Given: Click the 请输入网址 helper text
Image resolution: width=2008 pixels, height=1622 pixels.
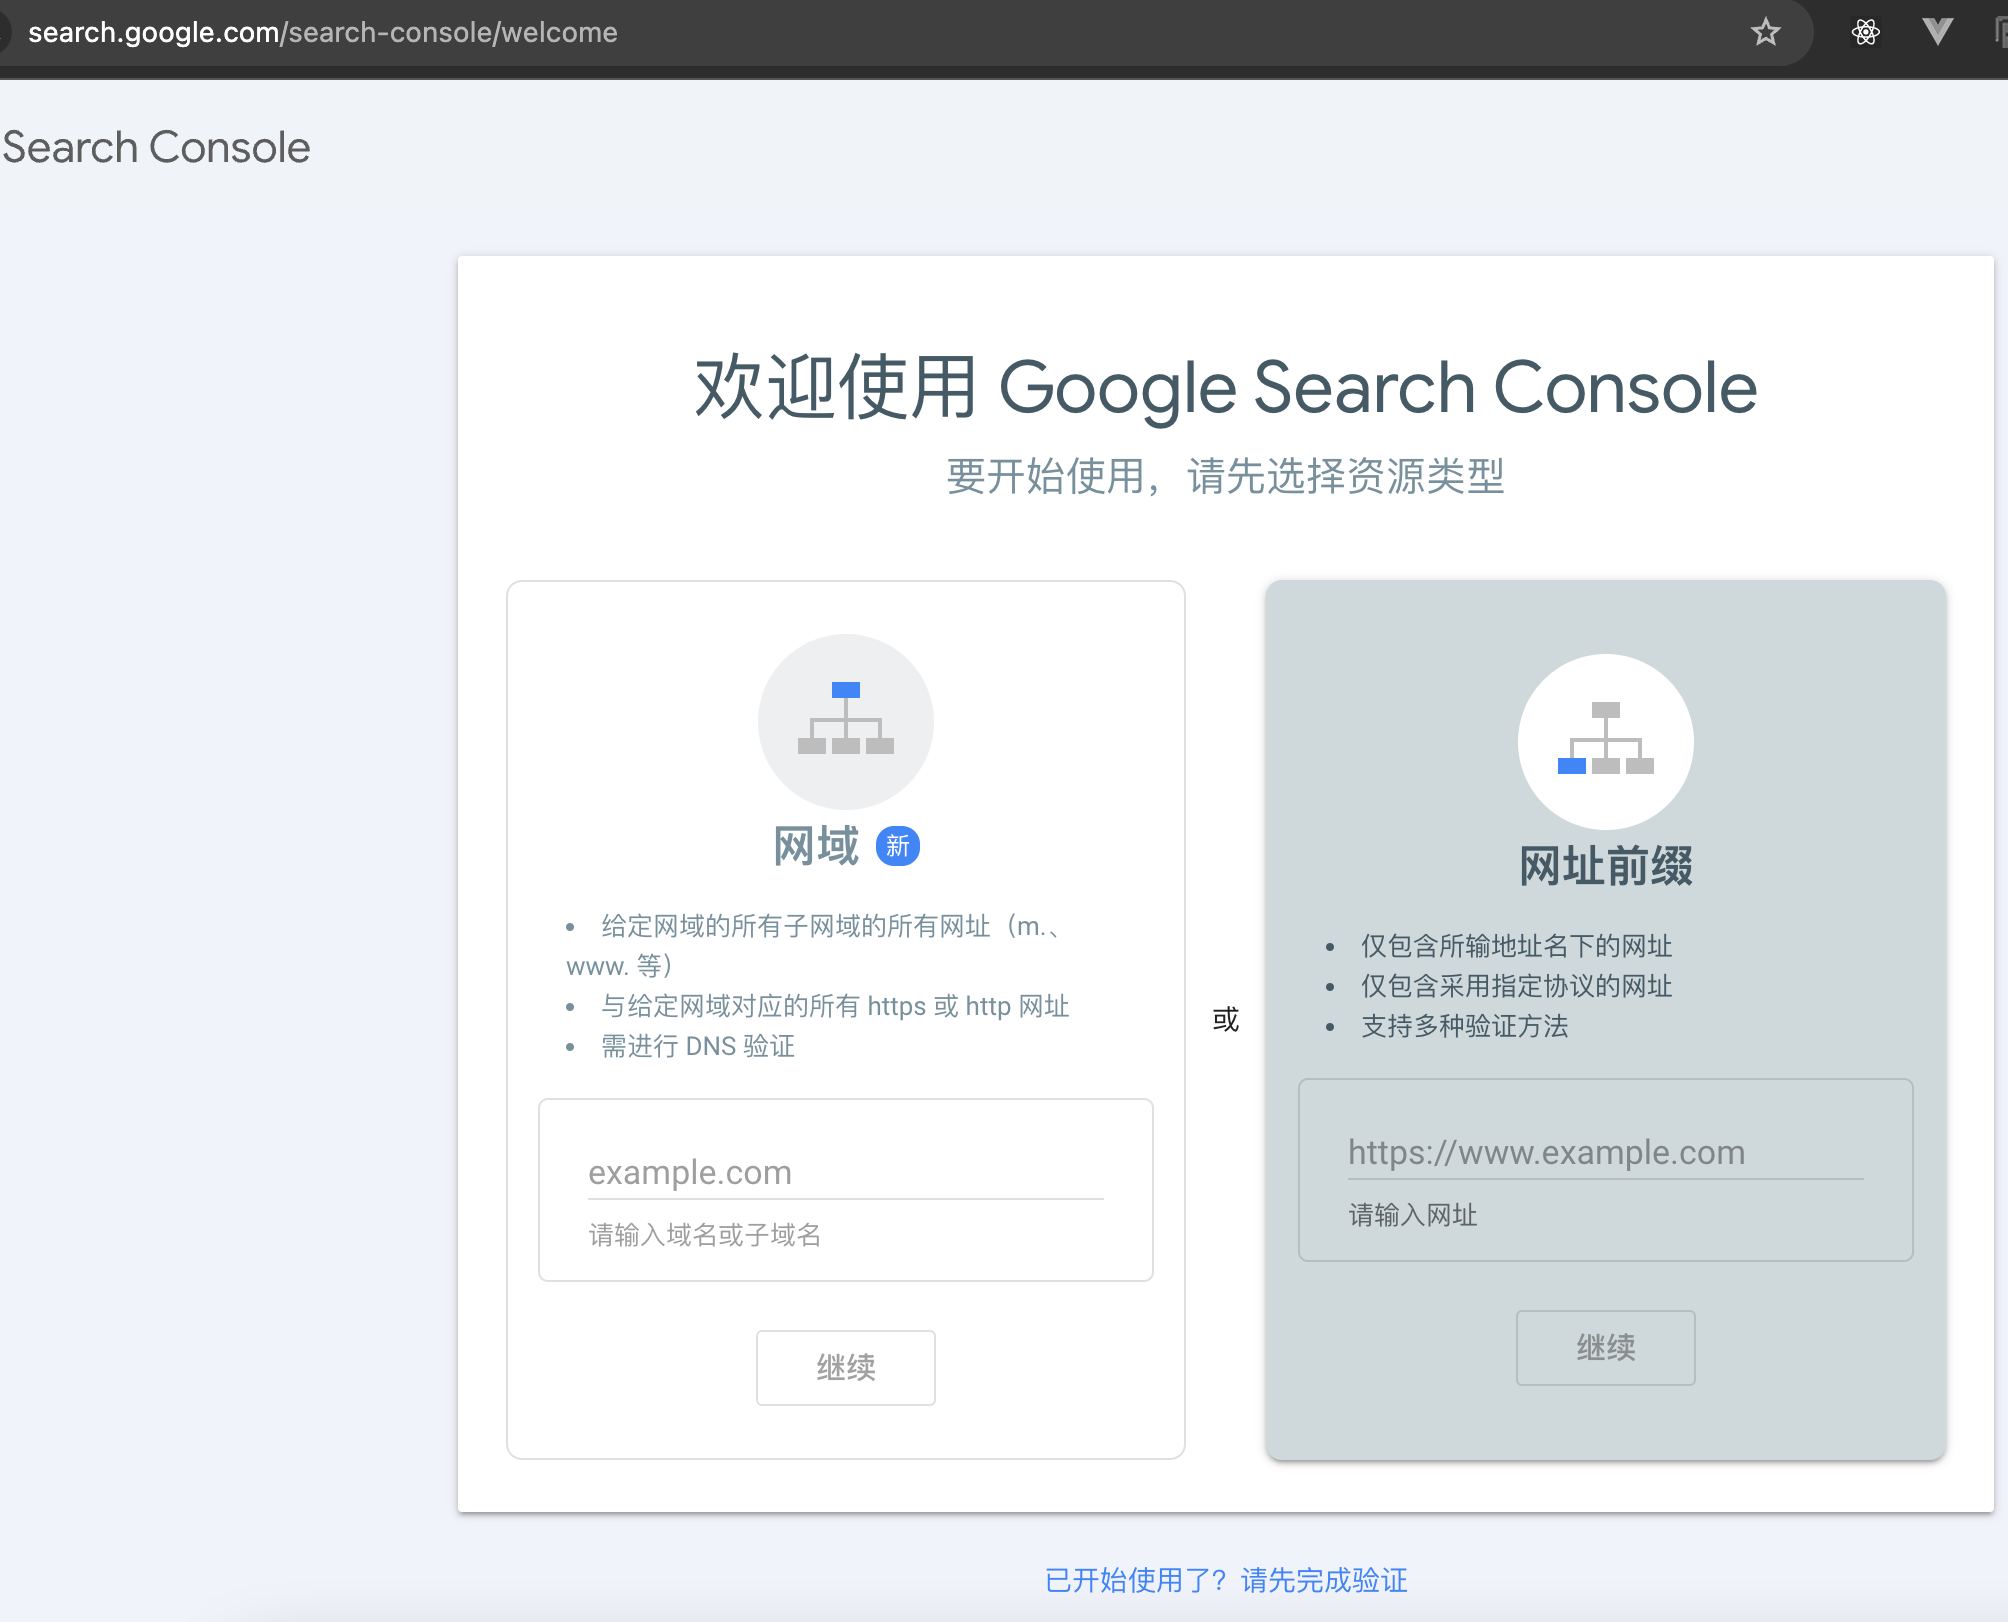Looking at the screenshot, I should (1413, 1215).
